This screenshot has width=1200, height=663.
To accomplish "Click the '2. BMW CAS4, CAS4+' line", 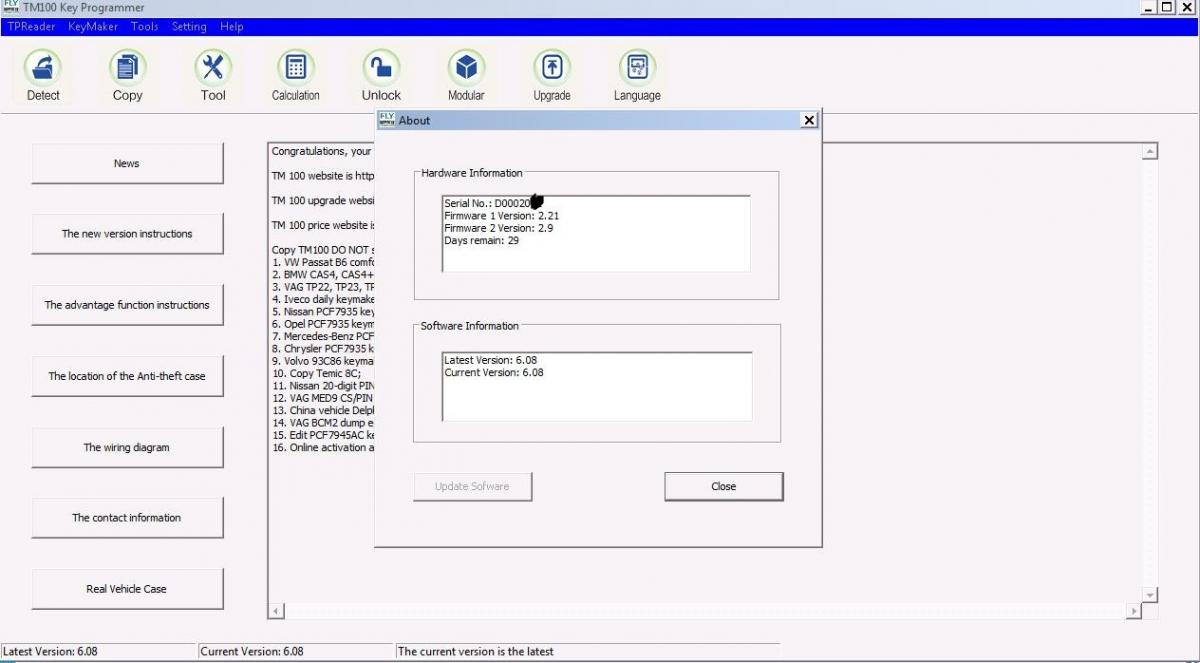I will tap(323, 274).
